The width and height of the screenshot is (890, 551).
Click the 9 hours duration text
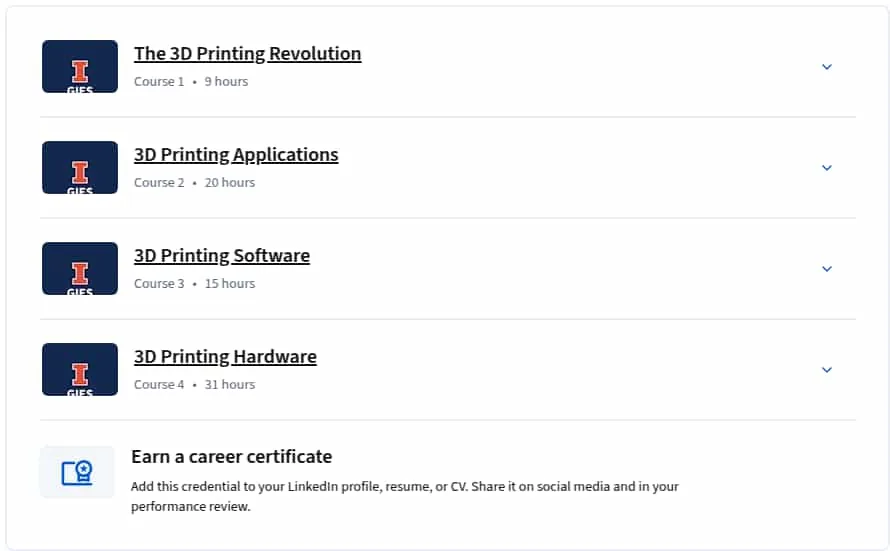pyautogui.click(x=226, y=82)
